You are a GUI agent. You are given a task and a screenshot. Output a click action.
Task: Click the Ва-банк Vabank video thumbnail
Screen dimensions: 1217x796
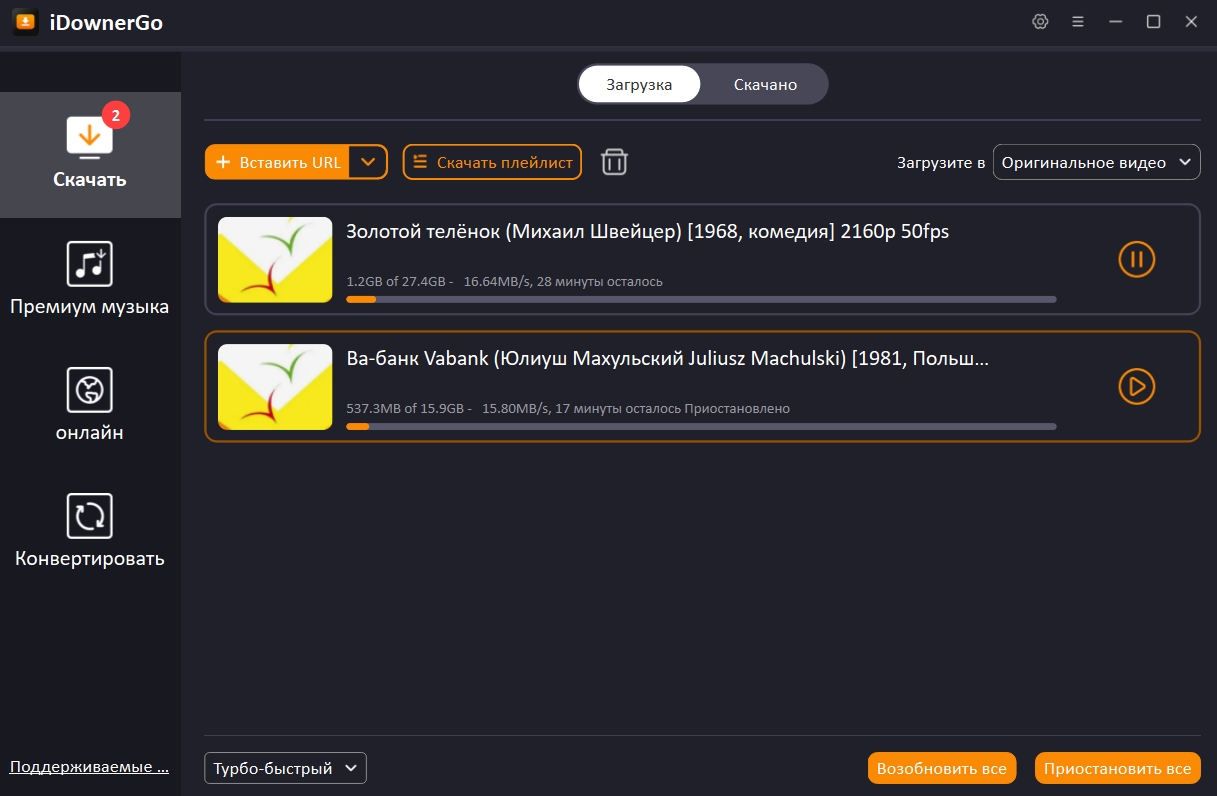point(275,387)
